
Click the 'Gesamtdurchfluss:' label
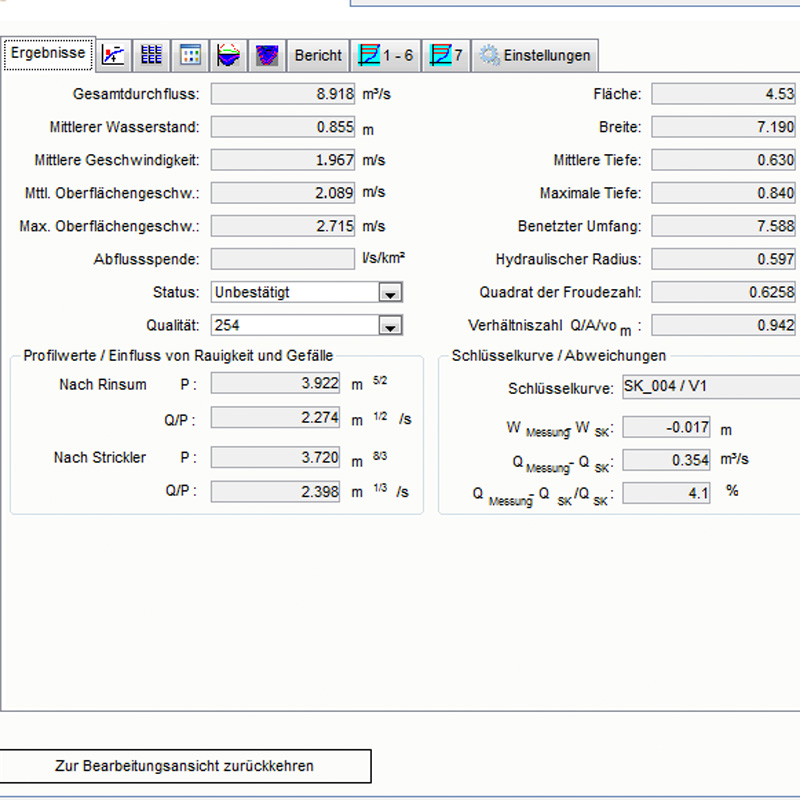click(x=136, y=94)
